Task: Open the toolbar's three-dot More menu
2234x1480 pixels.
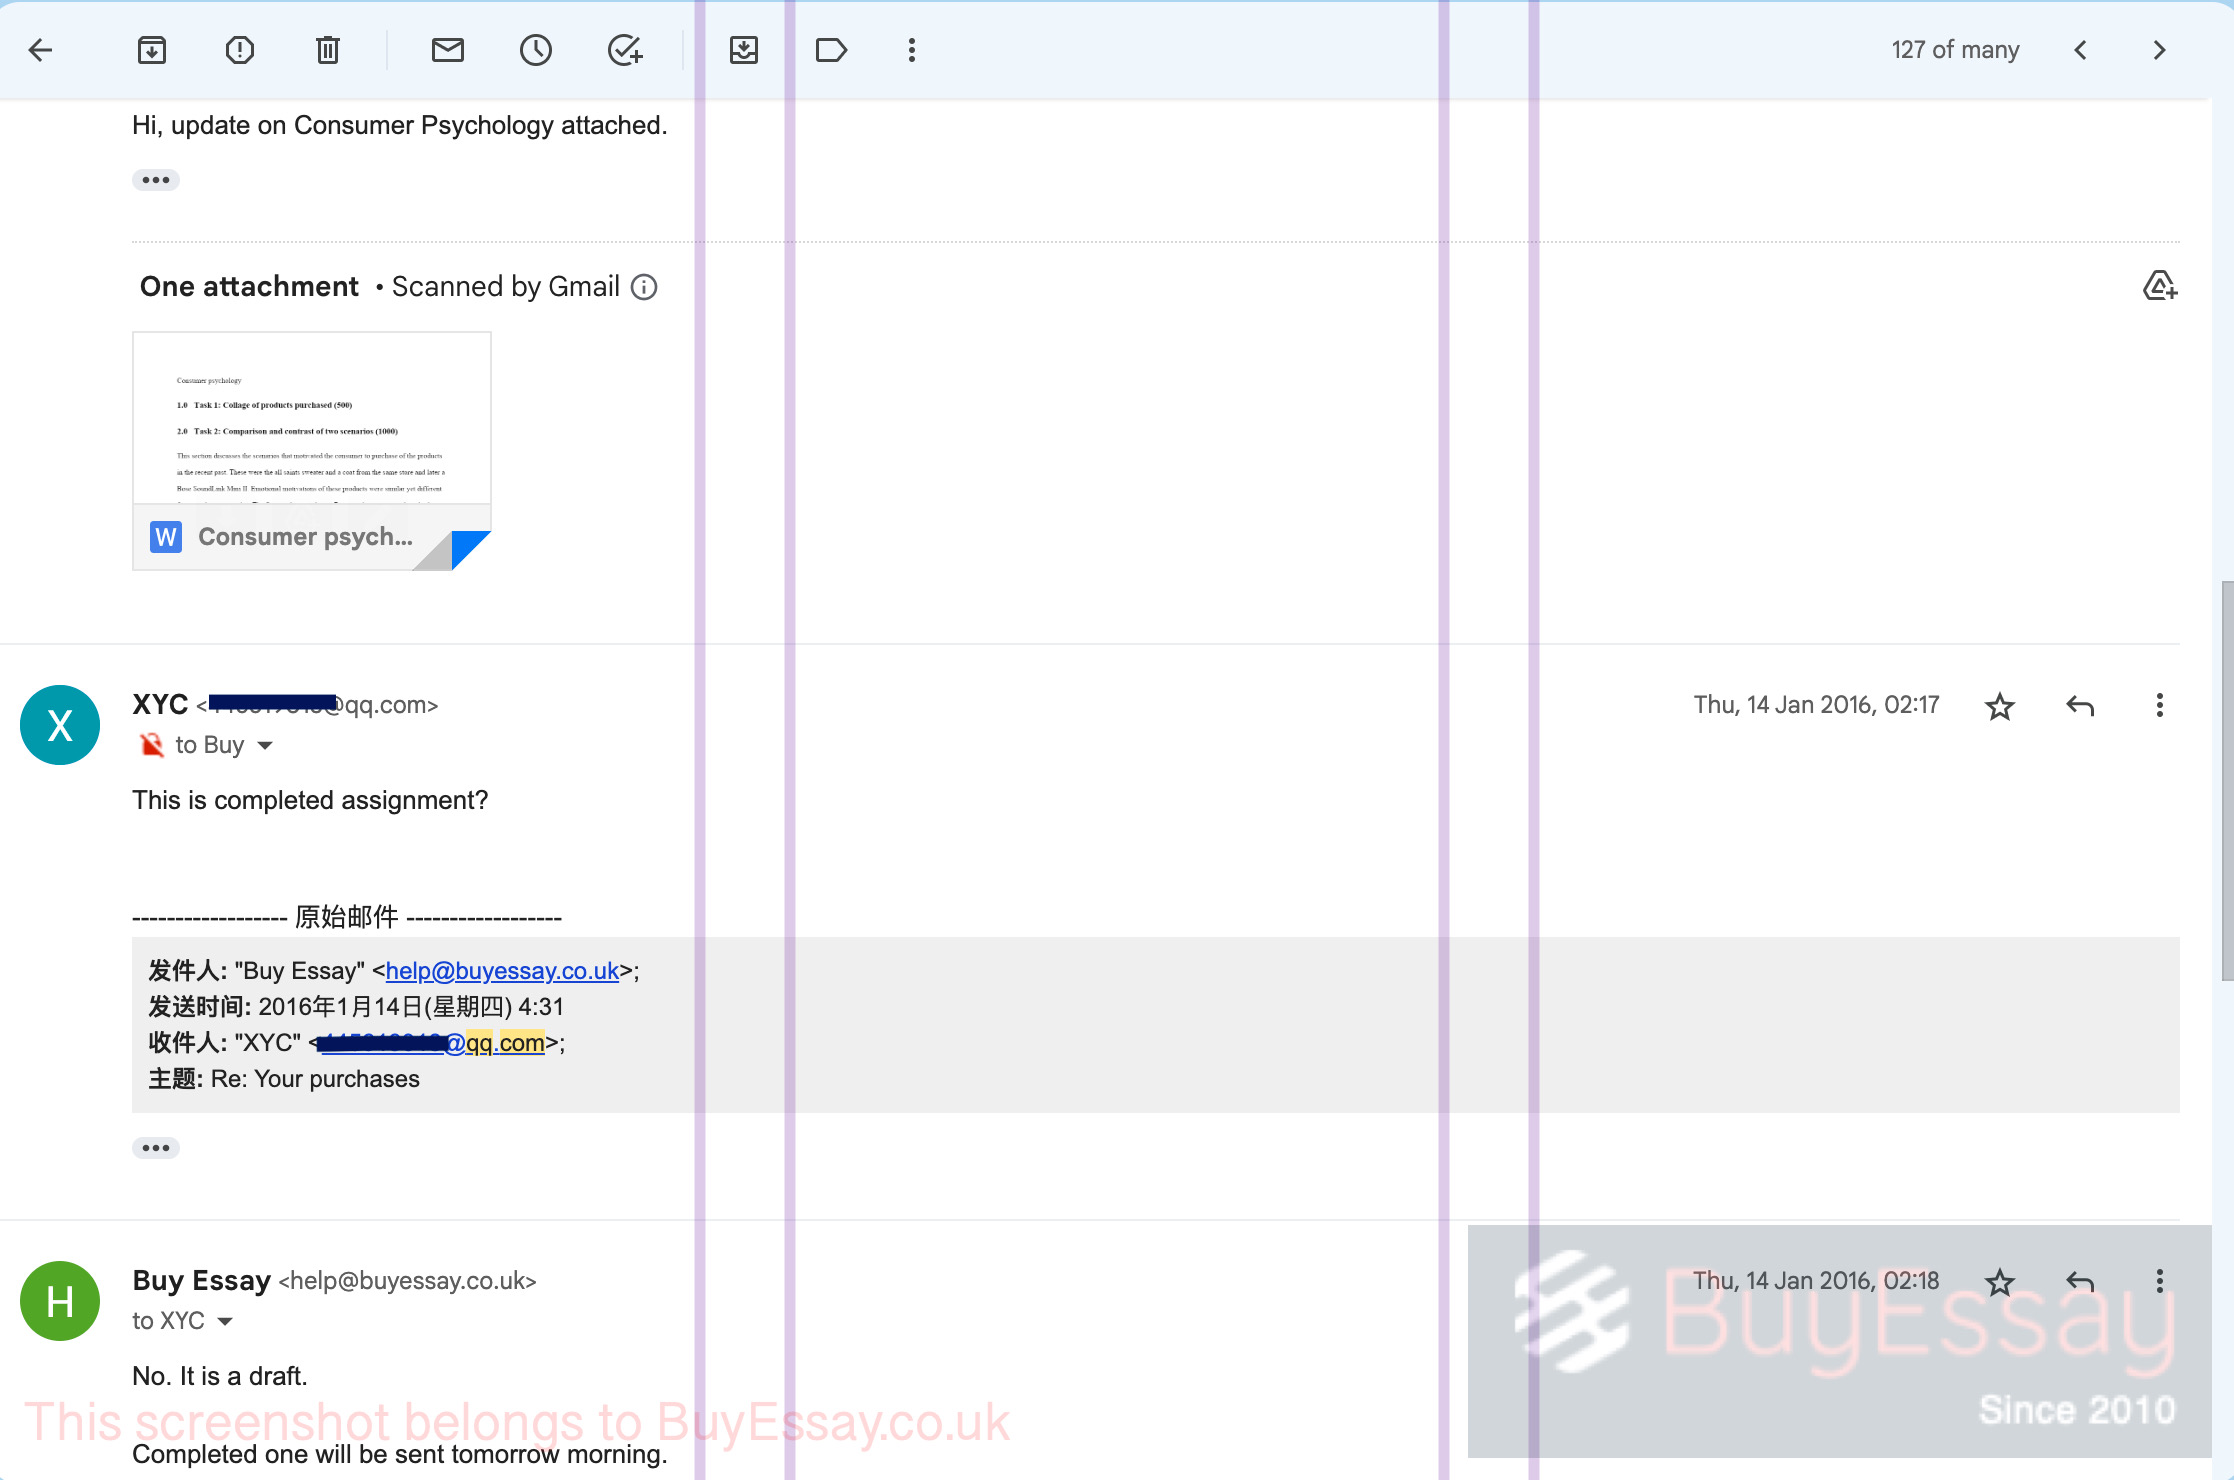Action: (912, 50)
